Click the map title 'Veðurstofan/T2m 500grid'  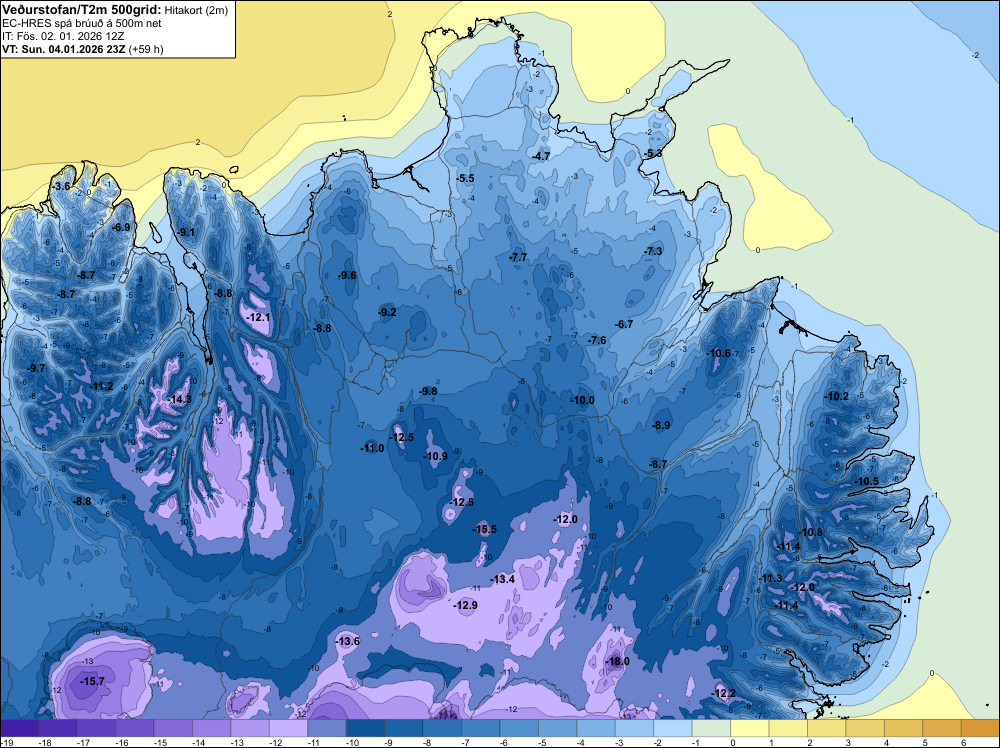pyautogui.click(x=82, y=10)
